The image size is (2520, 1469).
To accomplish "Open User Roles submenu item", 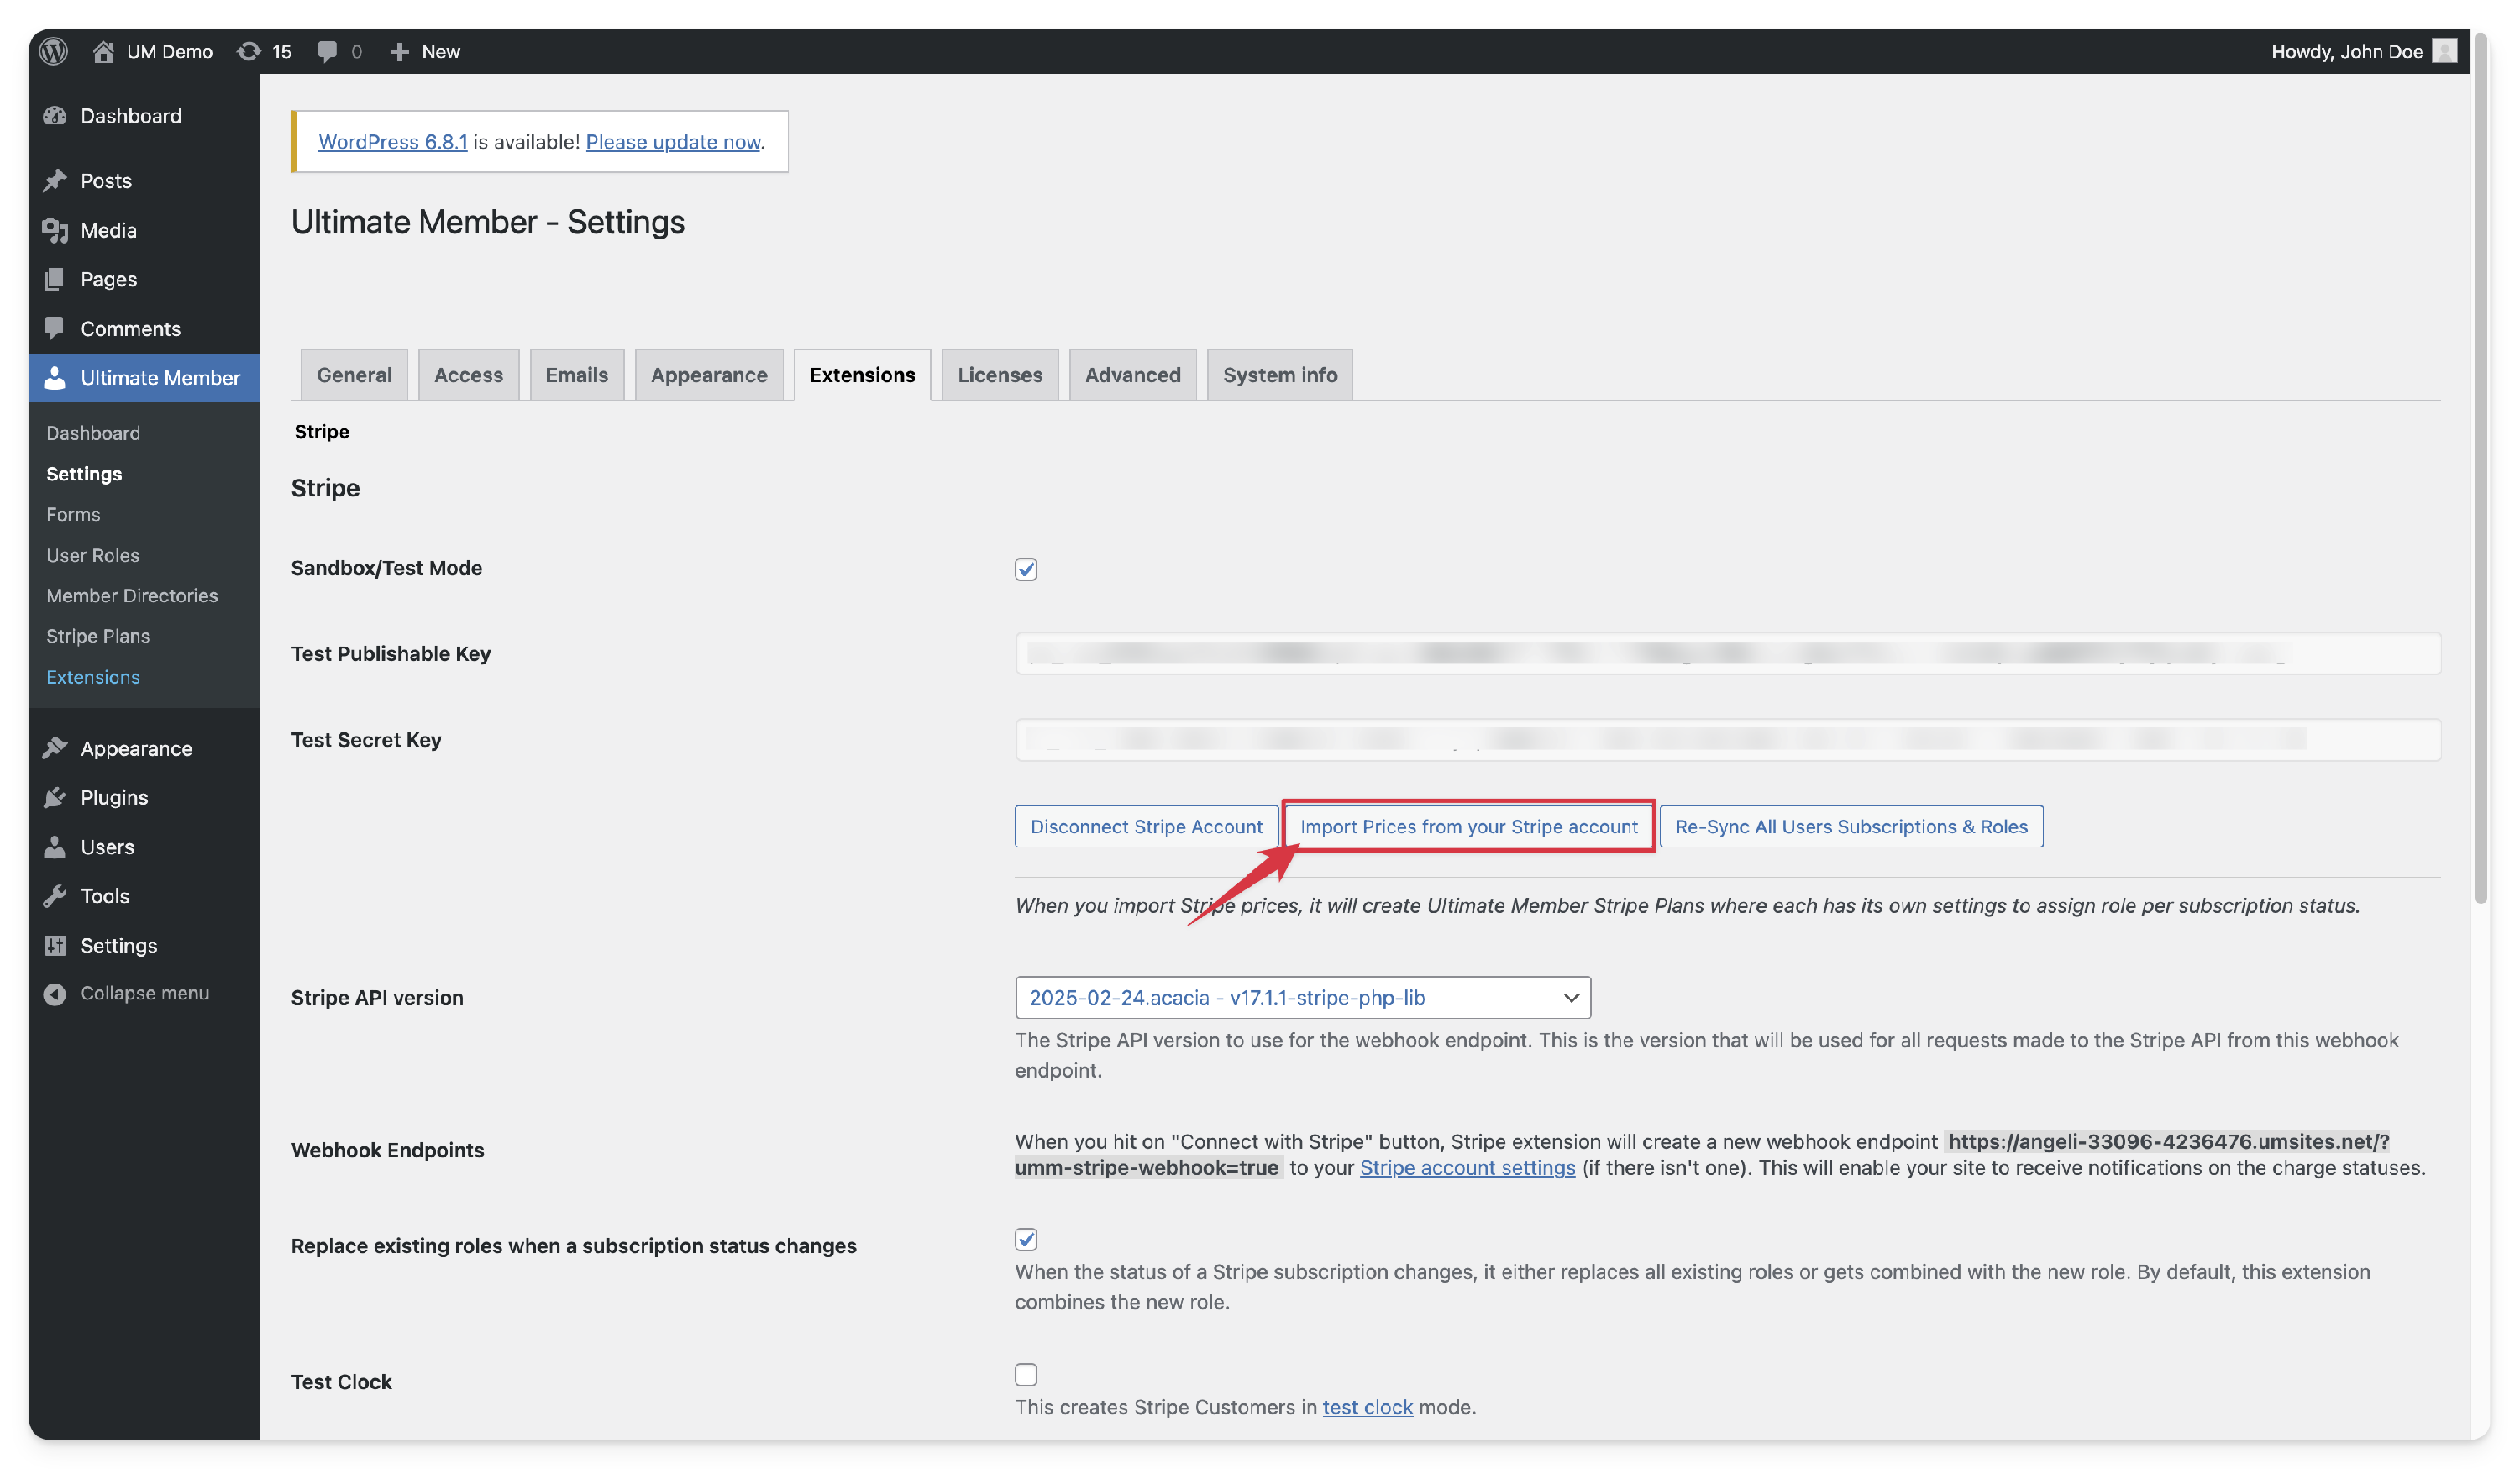I will tap(93, 555).
